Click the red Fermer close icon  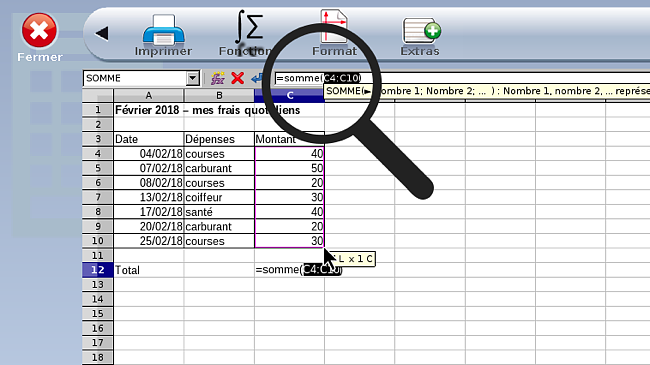(x=39, y=30)
